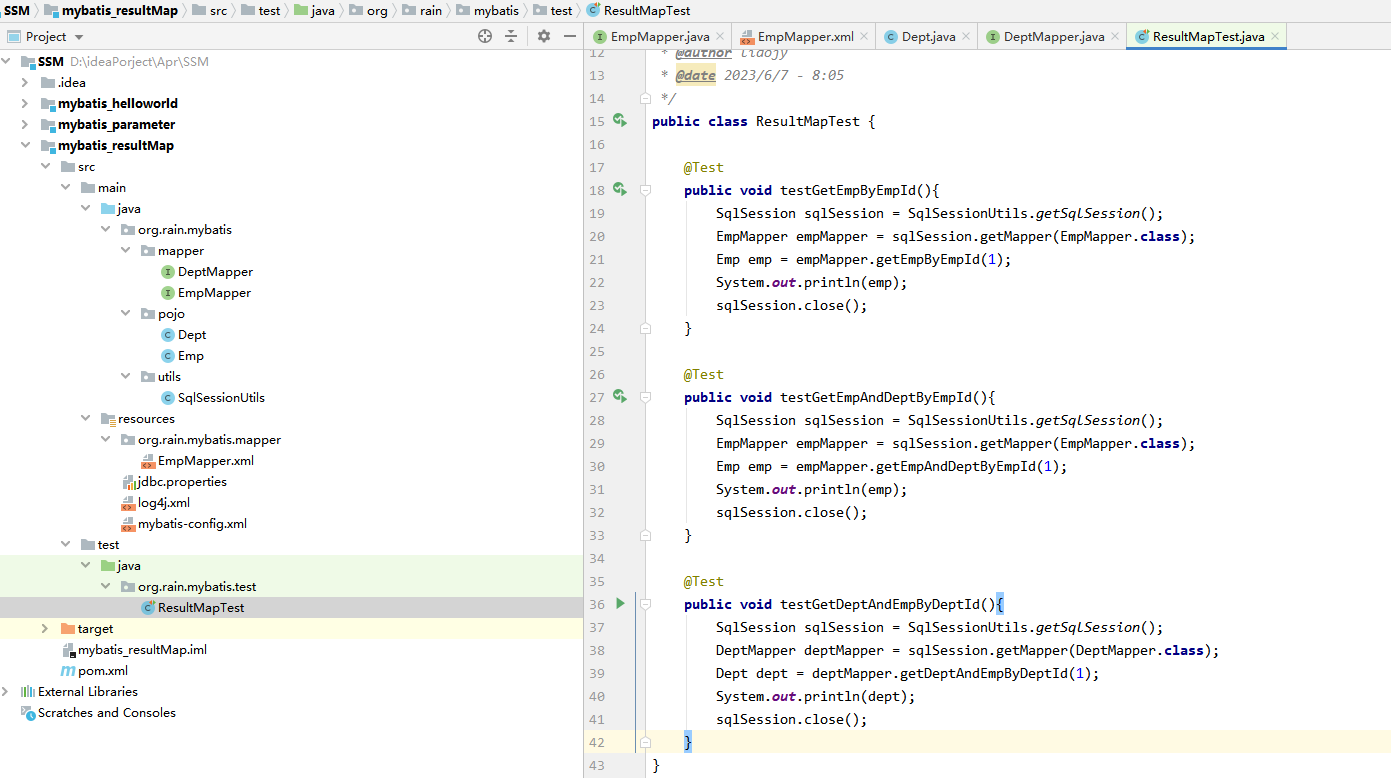The height and width of the screenshot is (778, 1391).
Task: Hide the Project panel with minus icon
Action: point(570,36)
